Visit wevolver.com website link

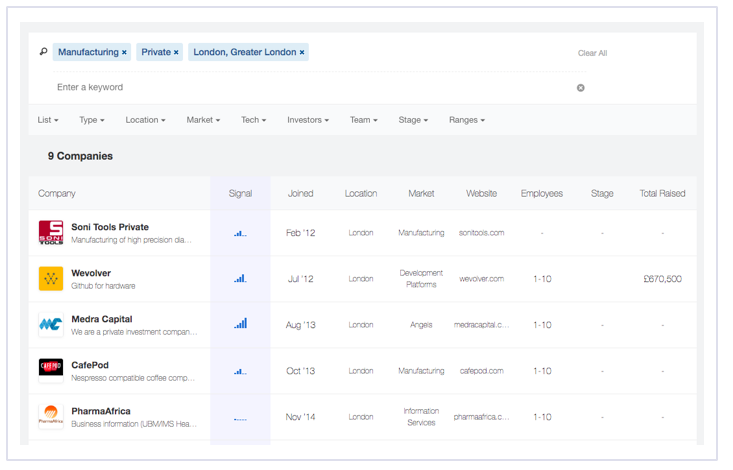pos(481,279)
